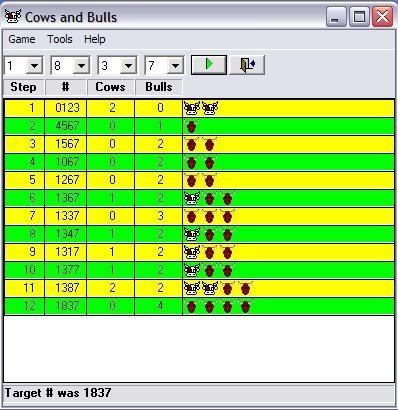Select the guess 1387 cell
Screen dimensions: 398x410
(x=66, y=288)
